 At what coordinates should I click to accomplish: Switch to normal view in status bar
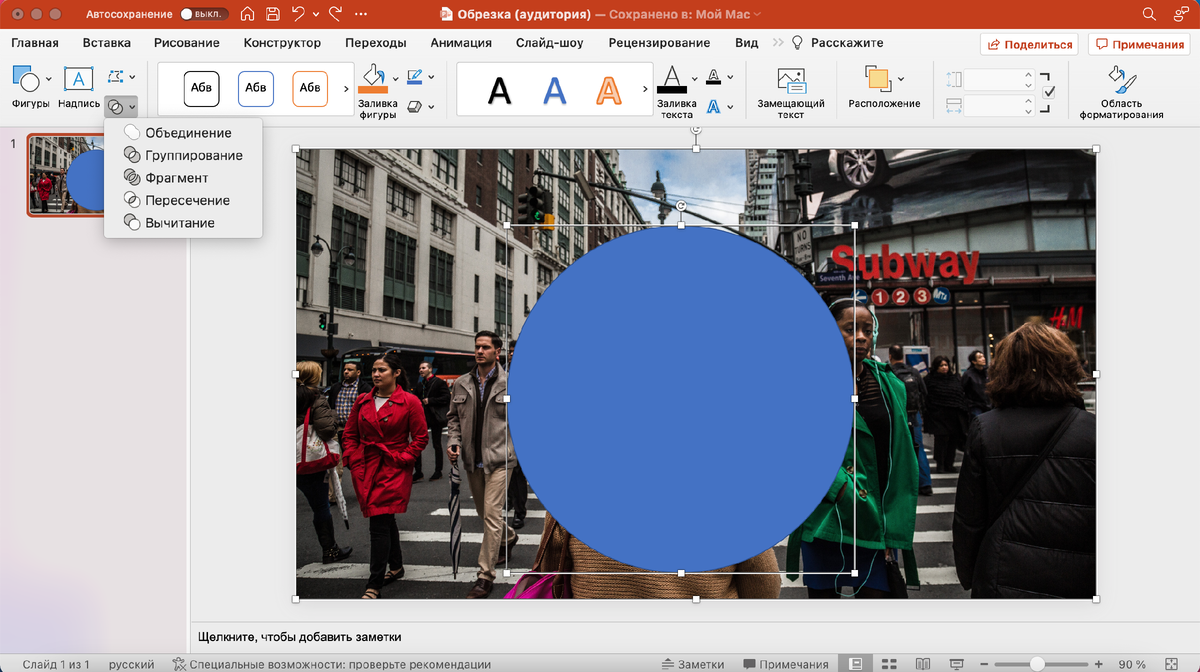(x=855, y=664)
